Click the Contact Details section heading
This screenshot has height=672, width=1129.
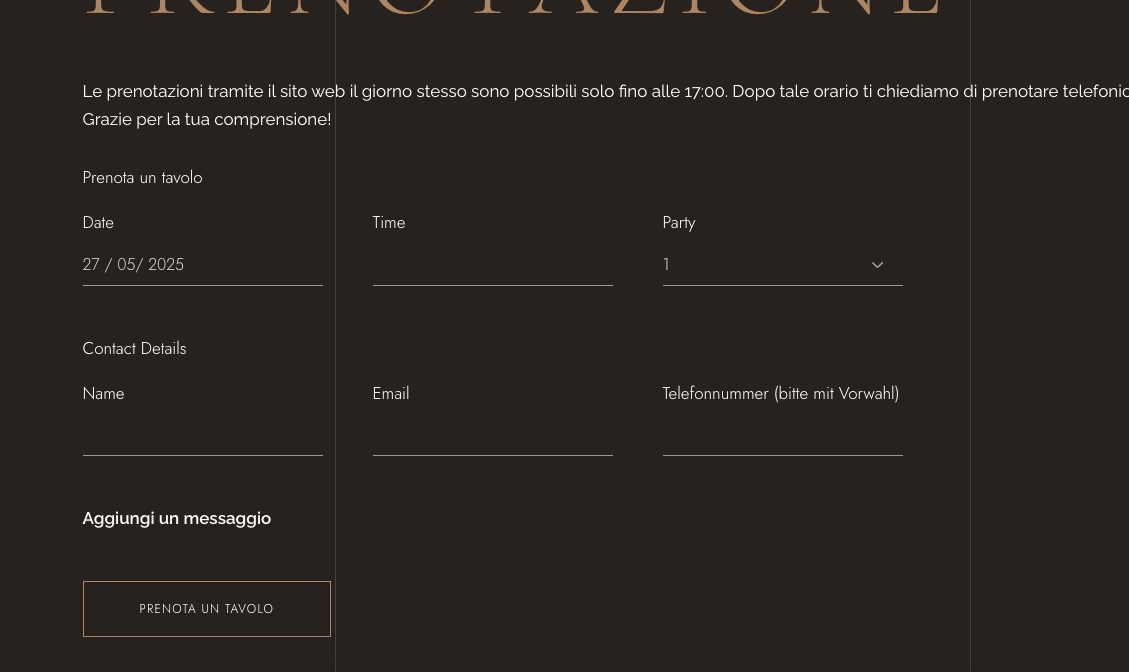click(134, 349)
